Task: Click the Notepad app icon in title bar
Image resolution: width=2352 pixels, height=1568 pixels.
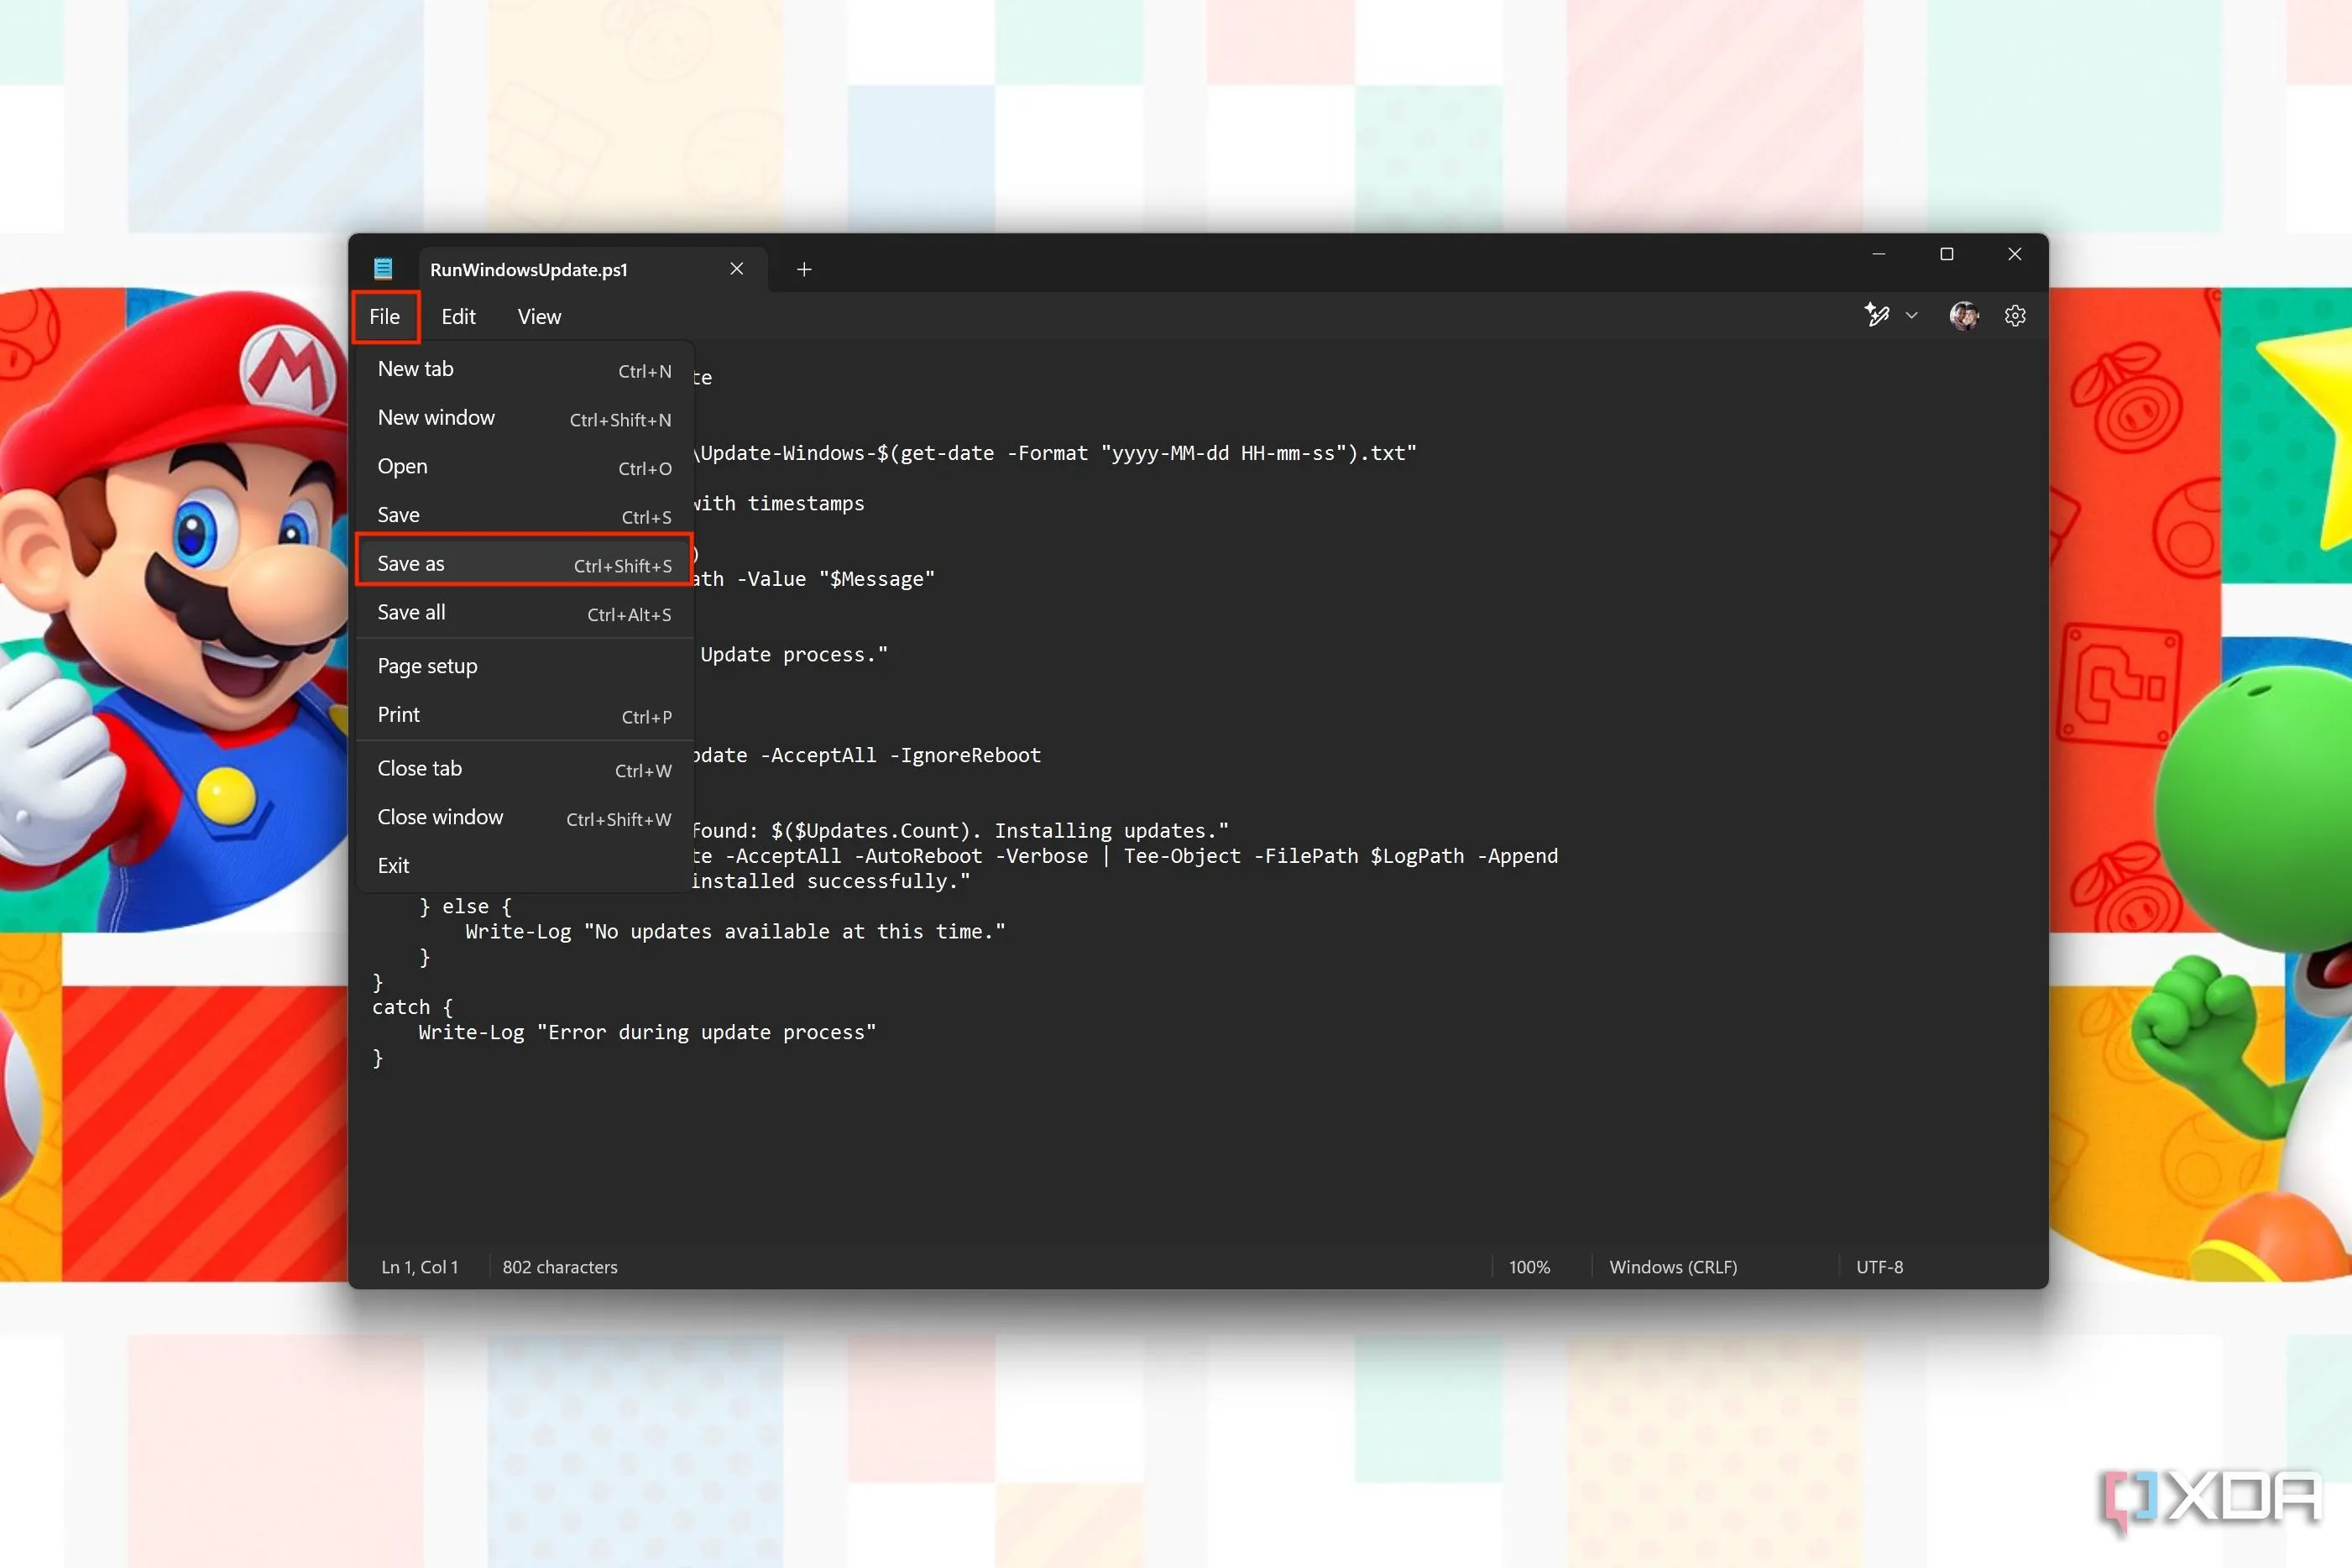Action: coord(382,268)
